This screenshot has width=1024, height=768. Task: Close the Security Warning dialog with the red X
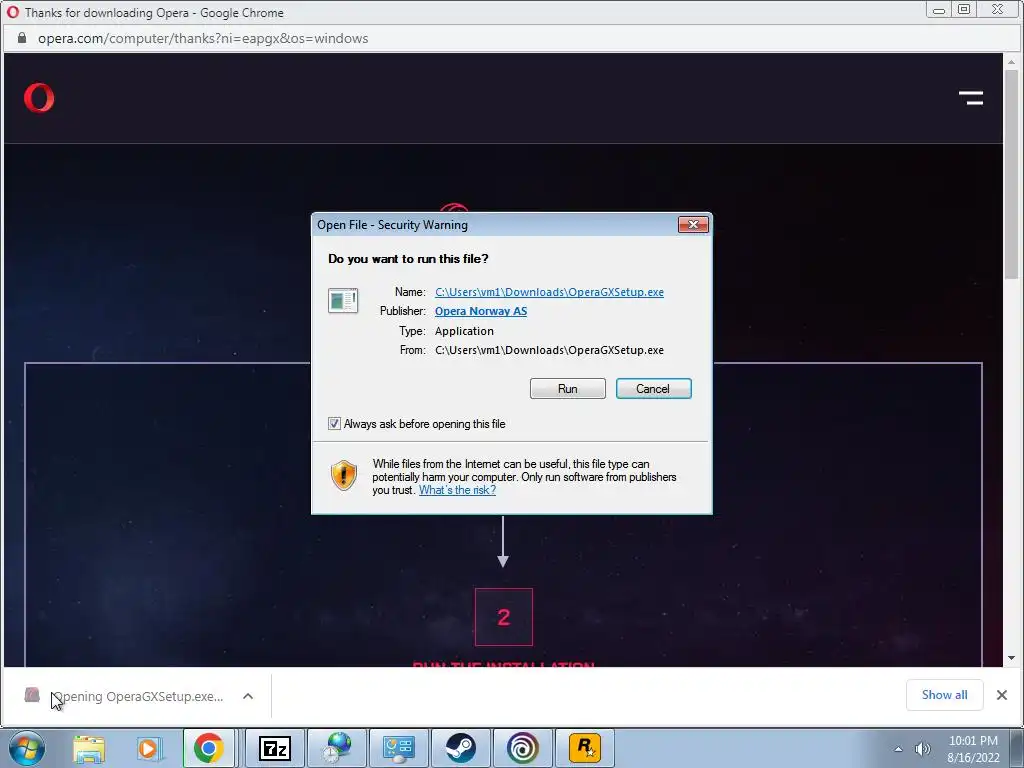[x=693, y=225]
